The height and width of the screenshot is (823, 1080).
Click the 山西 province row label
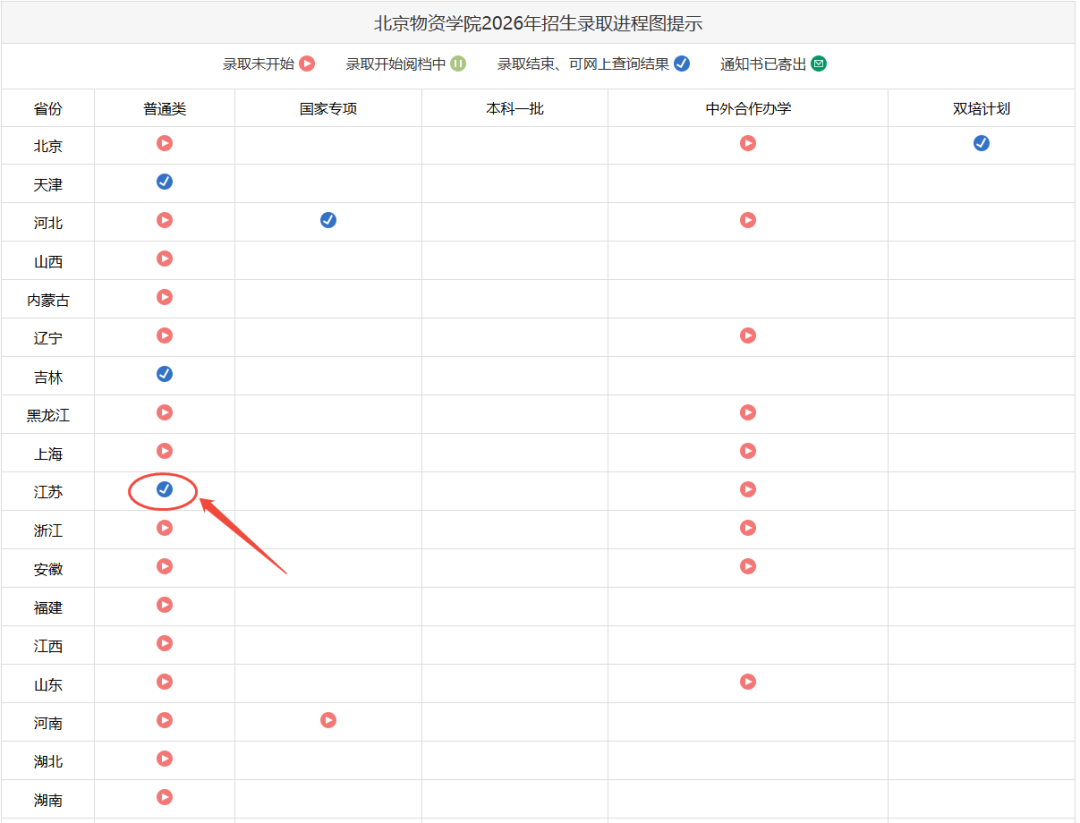click(x=48, y=262)
